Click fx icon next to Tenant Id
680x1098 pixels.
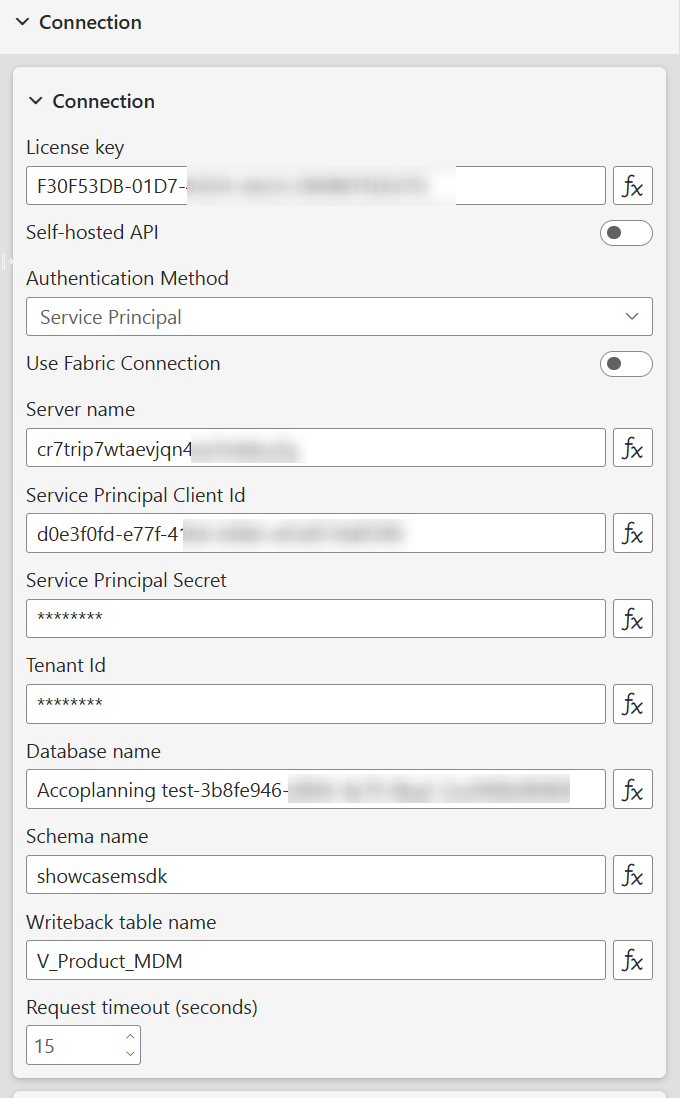tap(632, 704)
